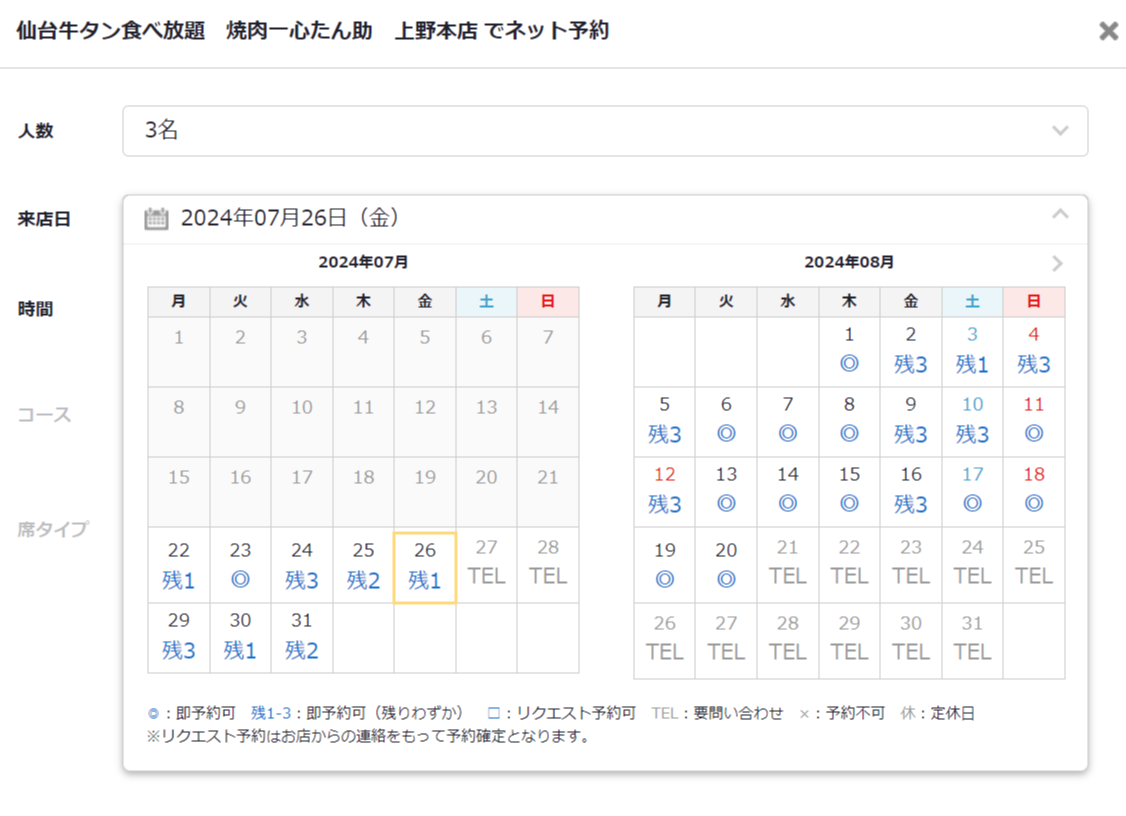
Task: Pick August 20 instant-booking date
Action: point(726,565)
